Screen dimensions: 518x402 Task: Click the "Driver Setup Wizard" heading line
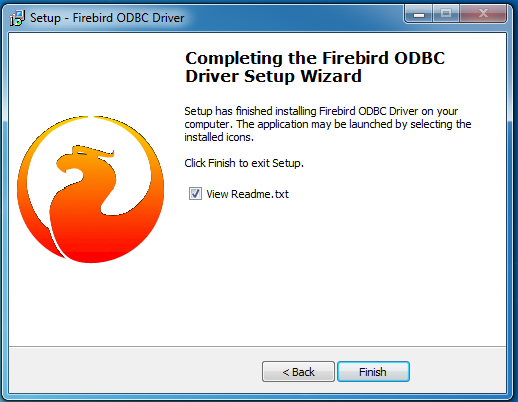click(x=273, y=76)
